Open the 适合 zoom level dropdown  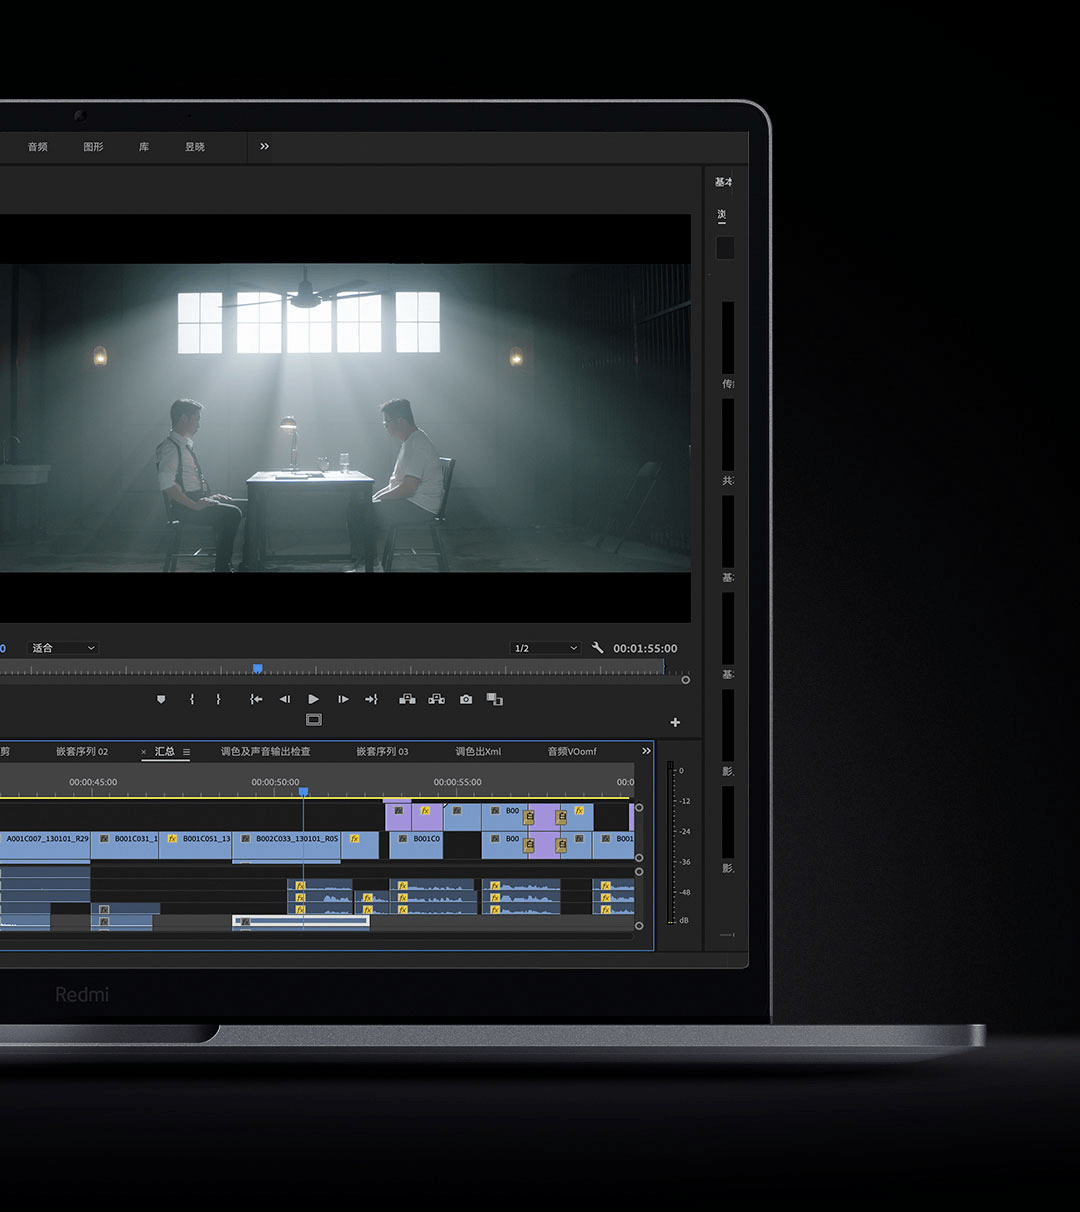(63, 648)
